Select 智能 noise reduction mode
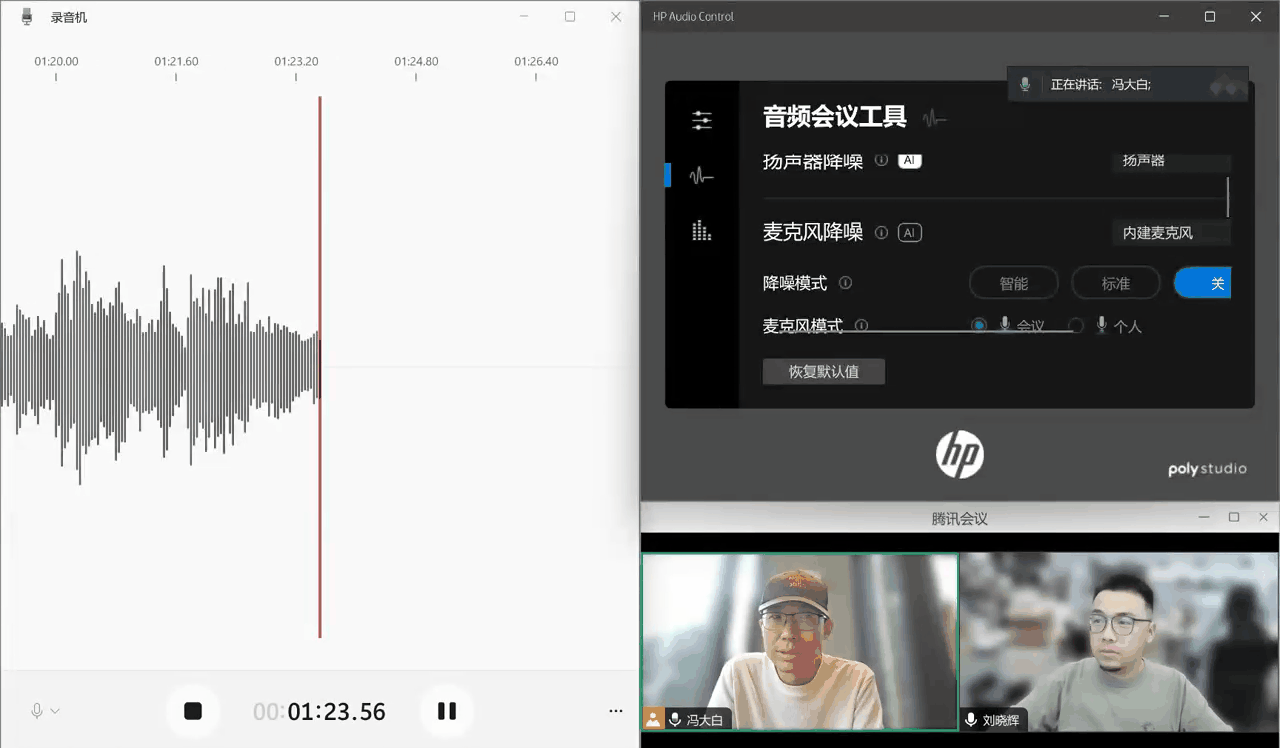Screen dimensions: 1280x748 (x=1014, y=283)
